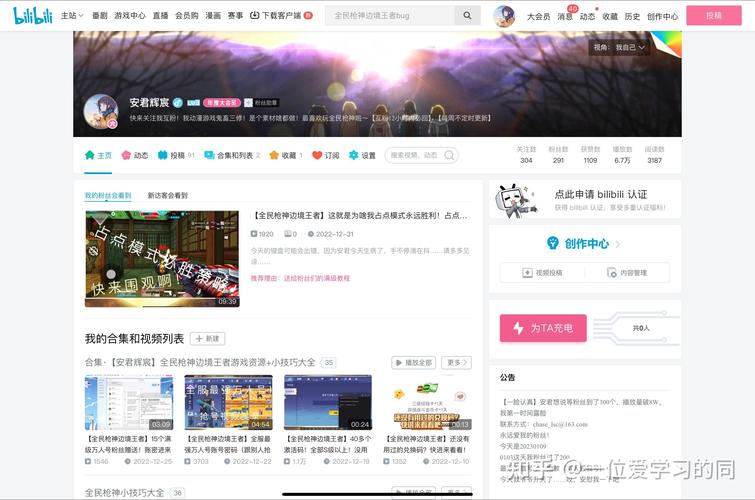Open 动态 in header bar
The height and width of the screenshot is (500, 755).
[x=587, y=16]
